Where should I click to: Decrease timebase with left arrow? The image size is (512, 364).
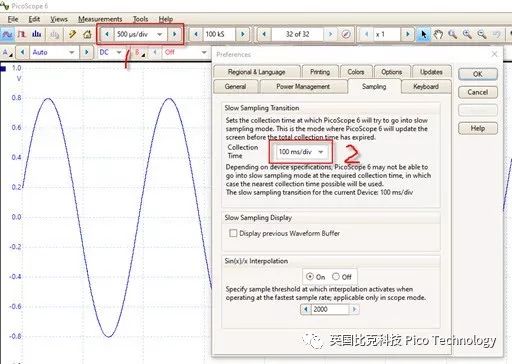click(107, 34)
